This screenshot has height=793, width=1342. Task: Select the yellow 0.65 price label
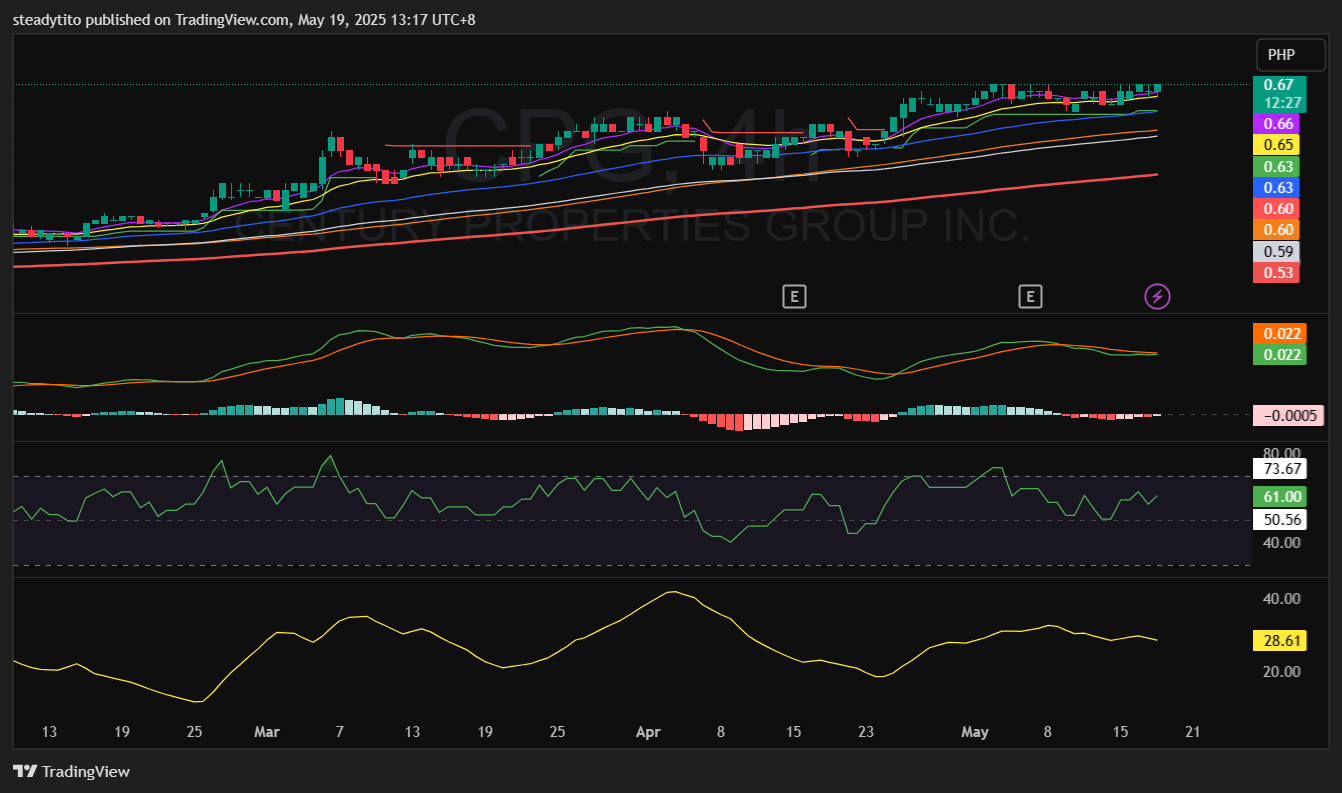[x=1276, y=144]
